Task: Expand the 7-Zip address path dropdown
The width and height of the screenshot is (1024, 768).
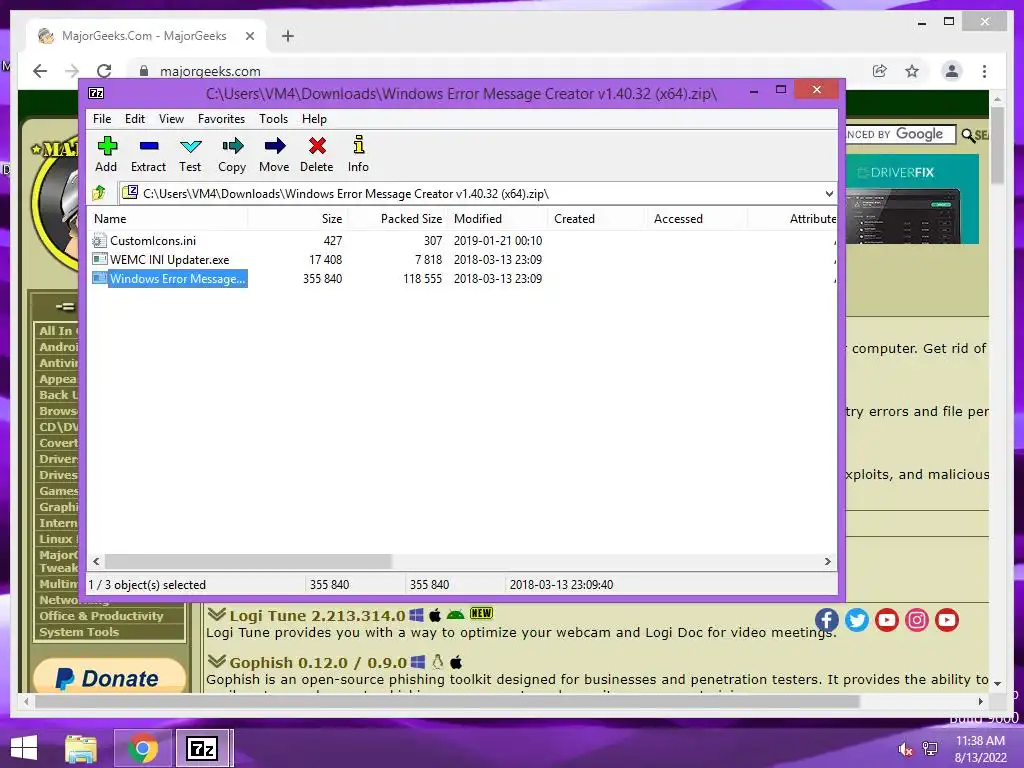Action: pyautogui.click(x=829, y=194)
